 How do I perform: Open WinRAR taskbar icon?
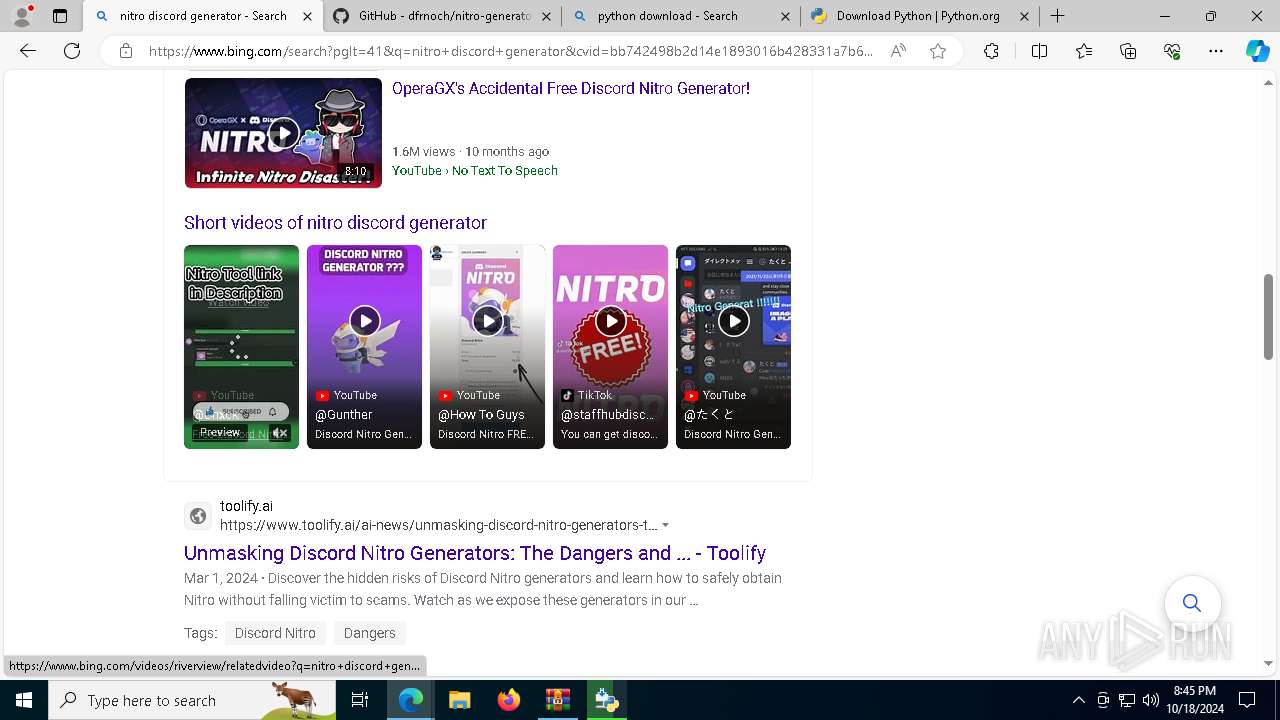tap(557, 700)
